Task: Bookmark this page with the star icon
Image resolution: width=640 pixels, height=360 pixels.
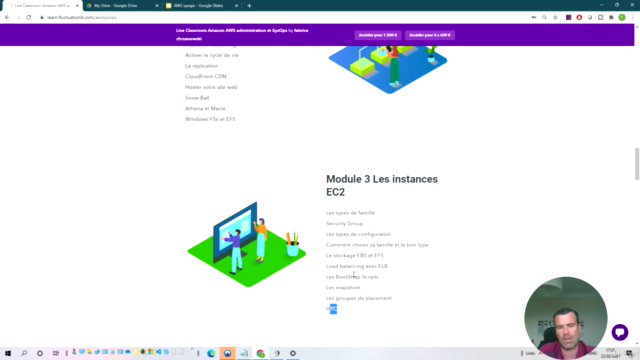Action: pos(555,18)
